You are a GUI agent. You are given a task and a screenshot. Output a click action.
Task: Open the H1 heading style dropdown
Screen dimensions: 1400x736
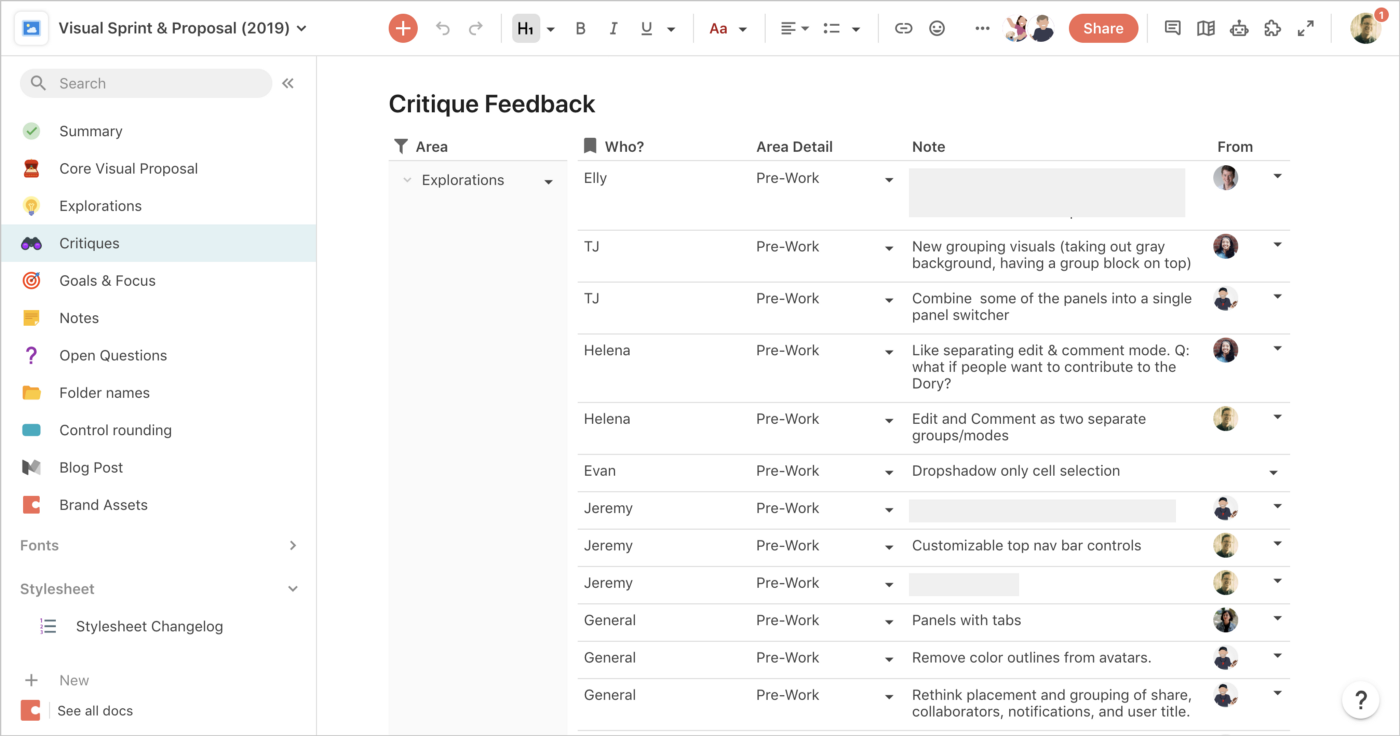coord(550,30)
